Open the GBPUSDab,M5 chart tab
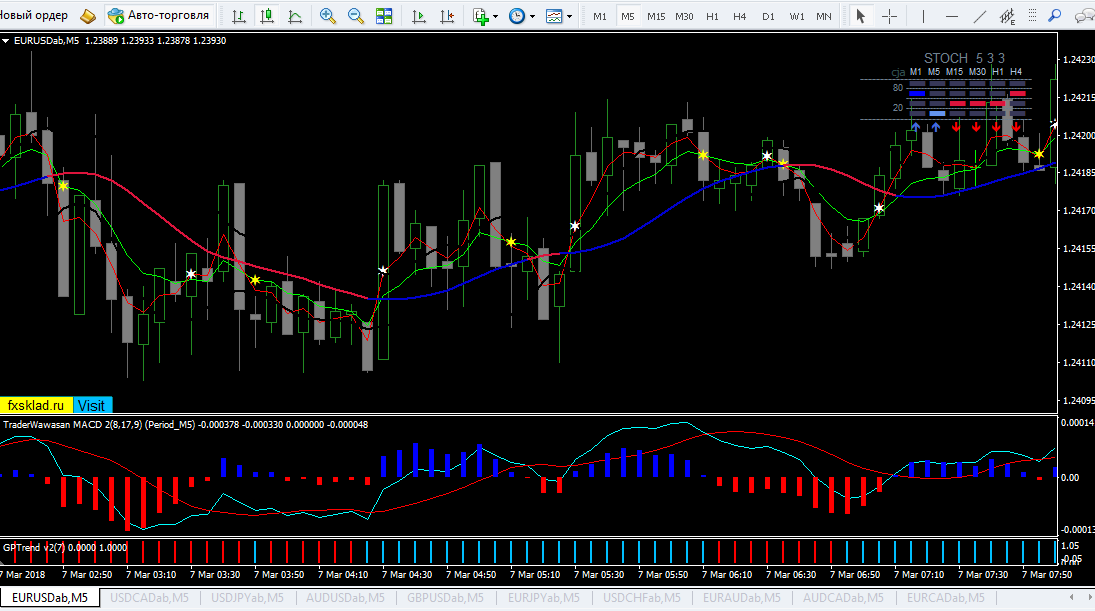This screenshot has height=611, width=1095. point(446,598)
